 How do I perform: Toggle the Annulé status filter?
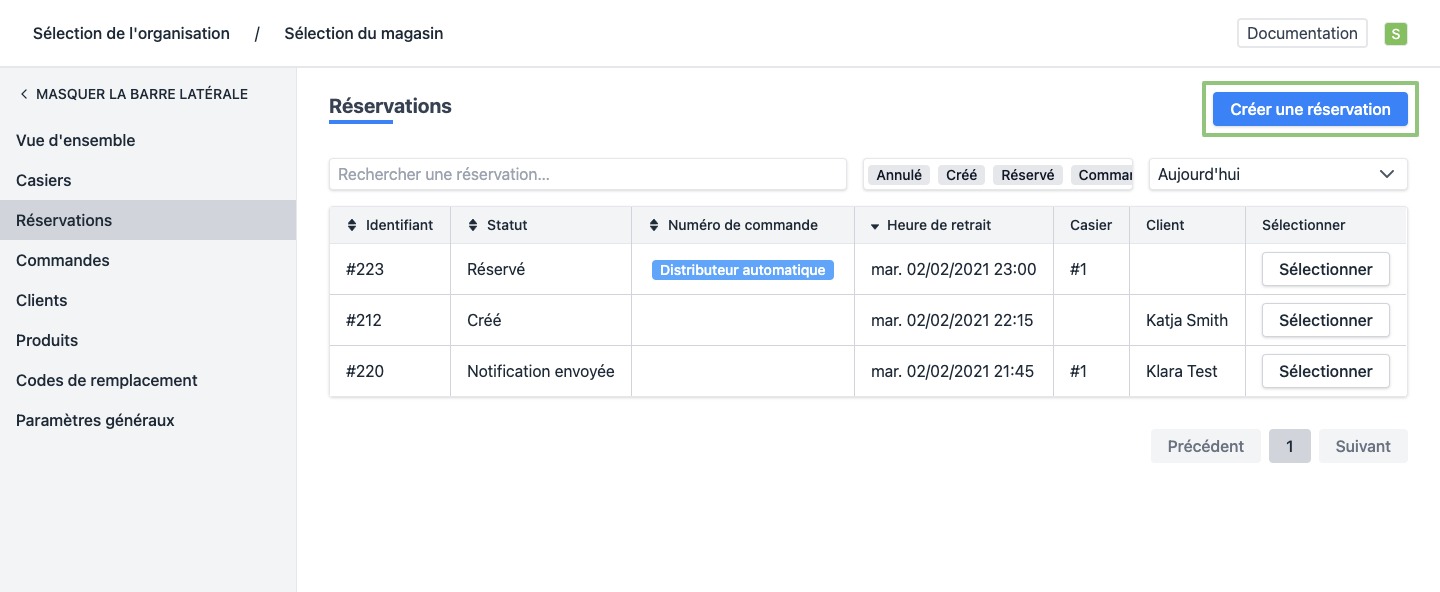[899, 175]
